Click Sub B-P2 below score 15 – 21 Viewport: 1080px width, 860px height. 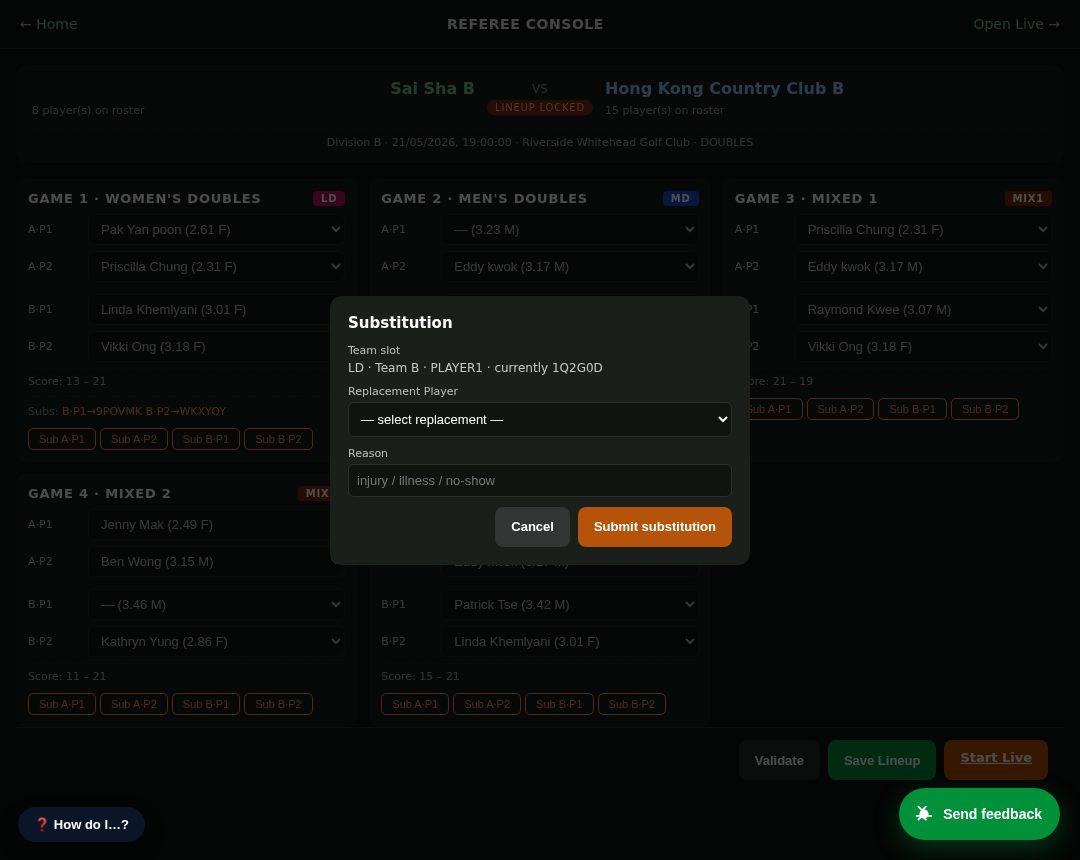(x=632, y=704)
